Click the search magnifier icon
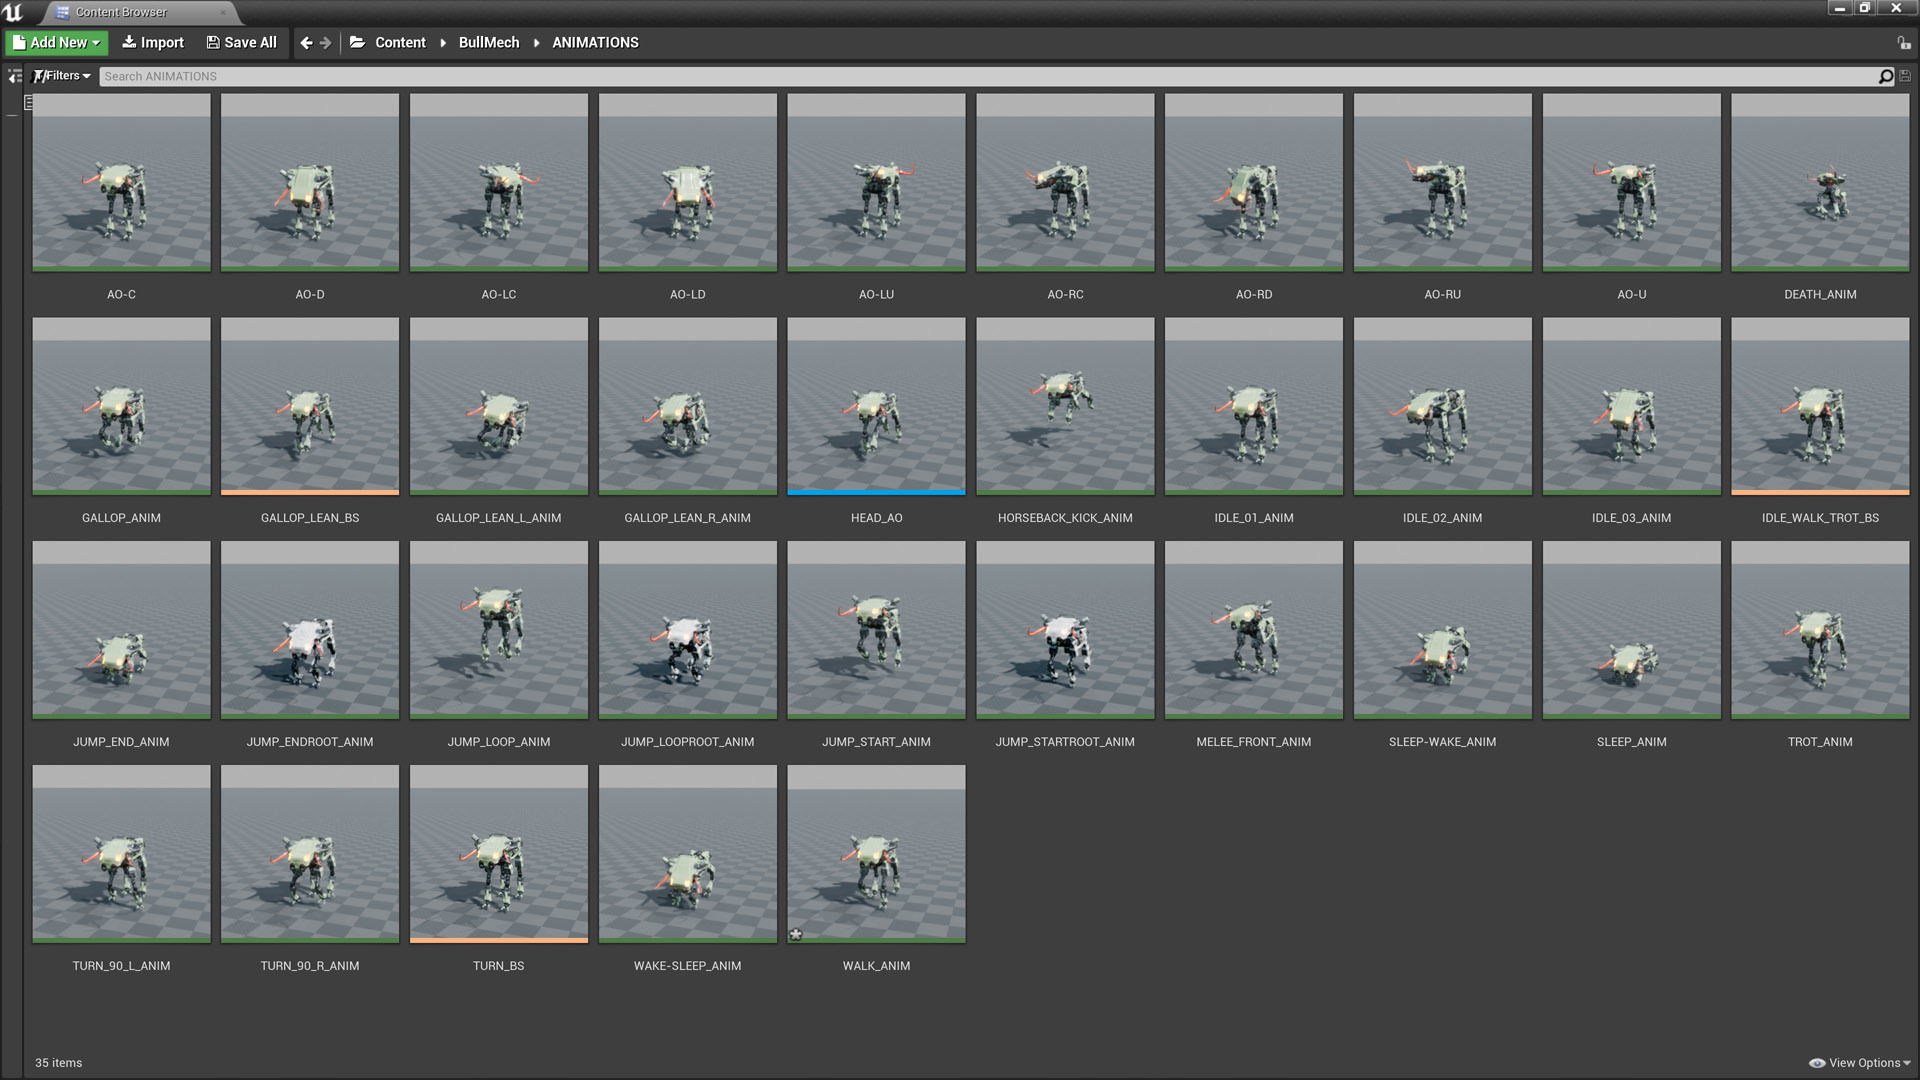 tap(1886, 77)
